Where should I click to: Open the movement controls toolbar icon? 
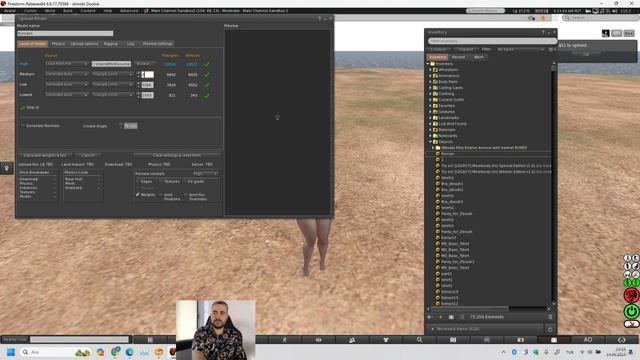pos(284,340)
